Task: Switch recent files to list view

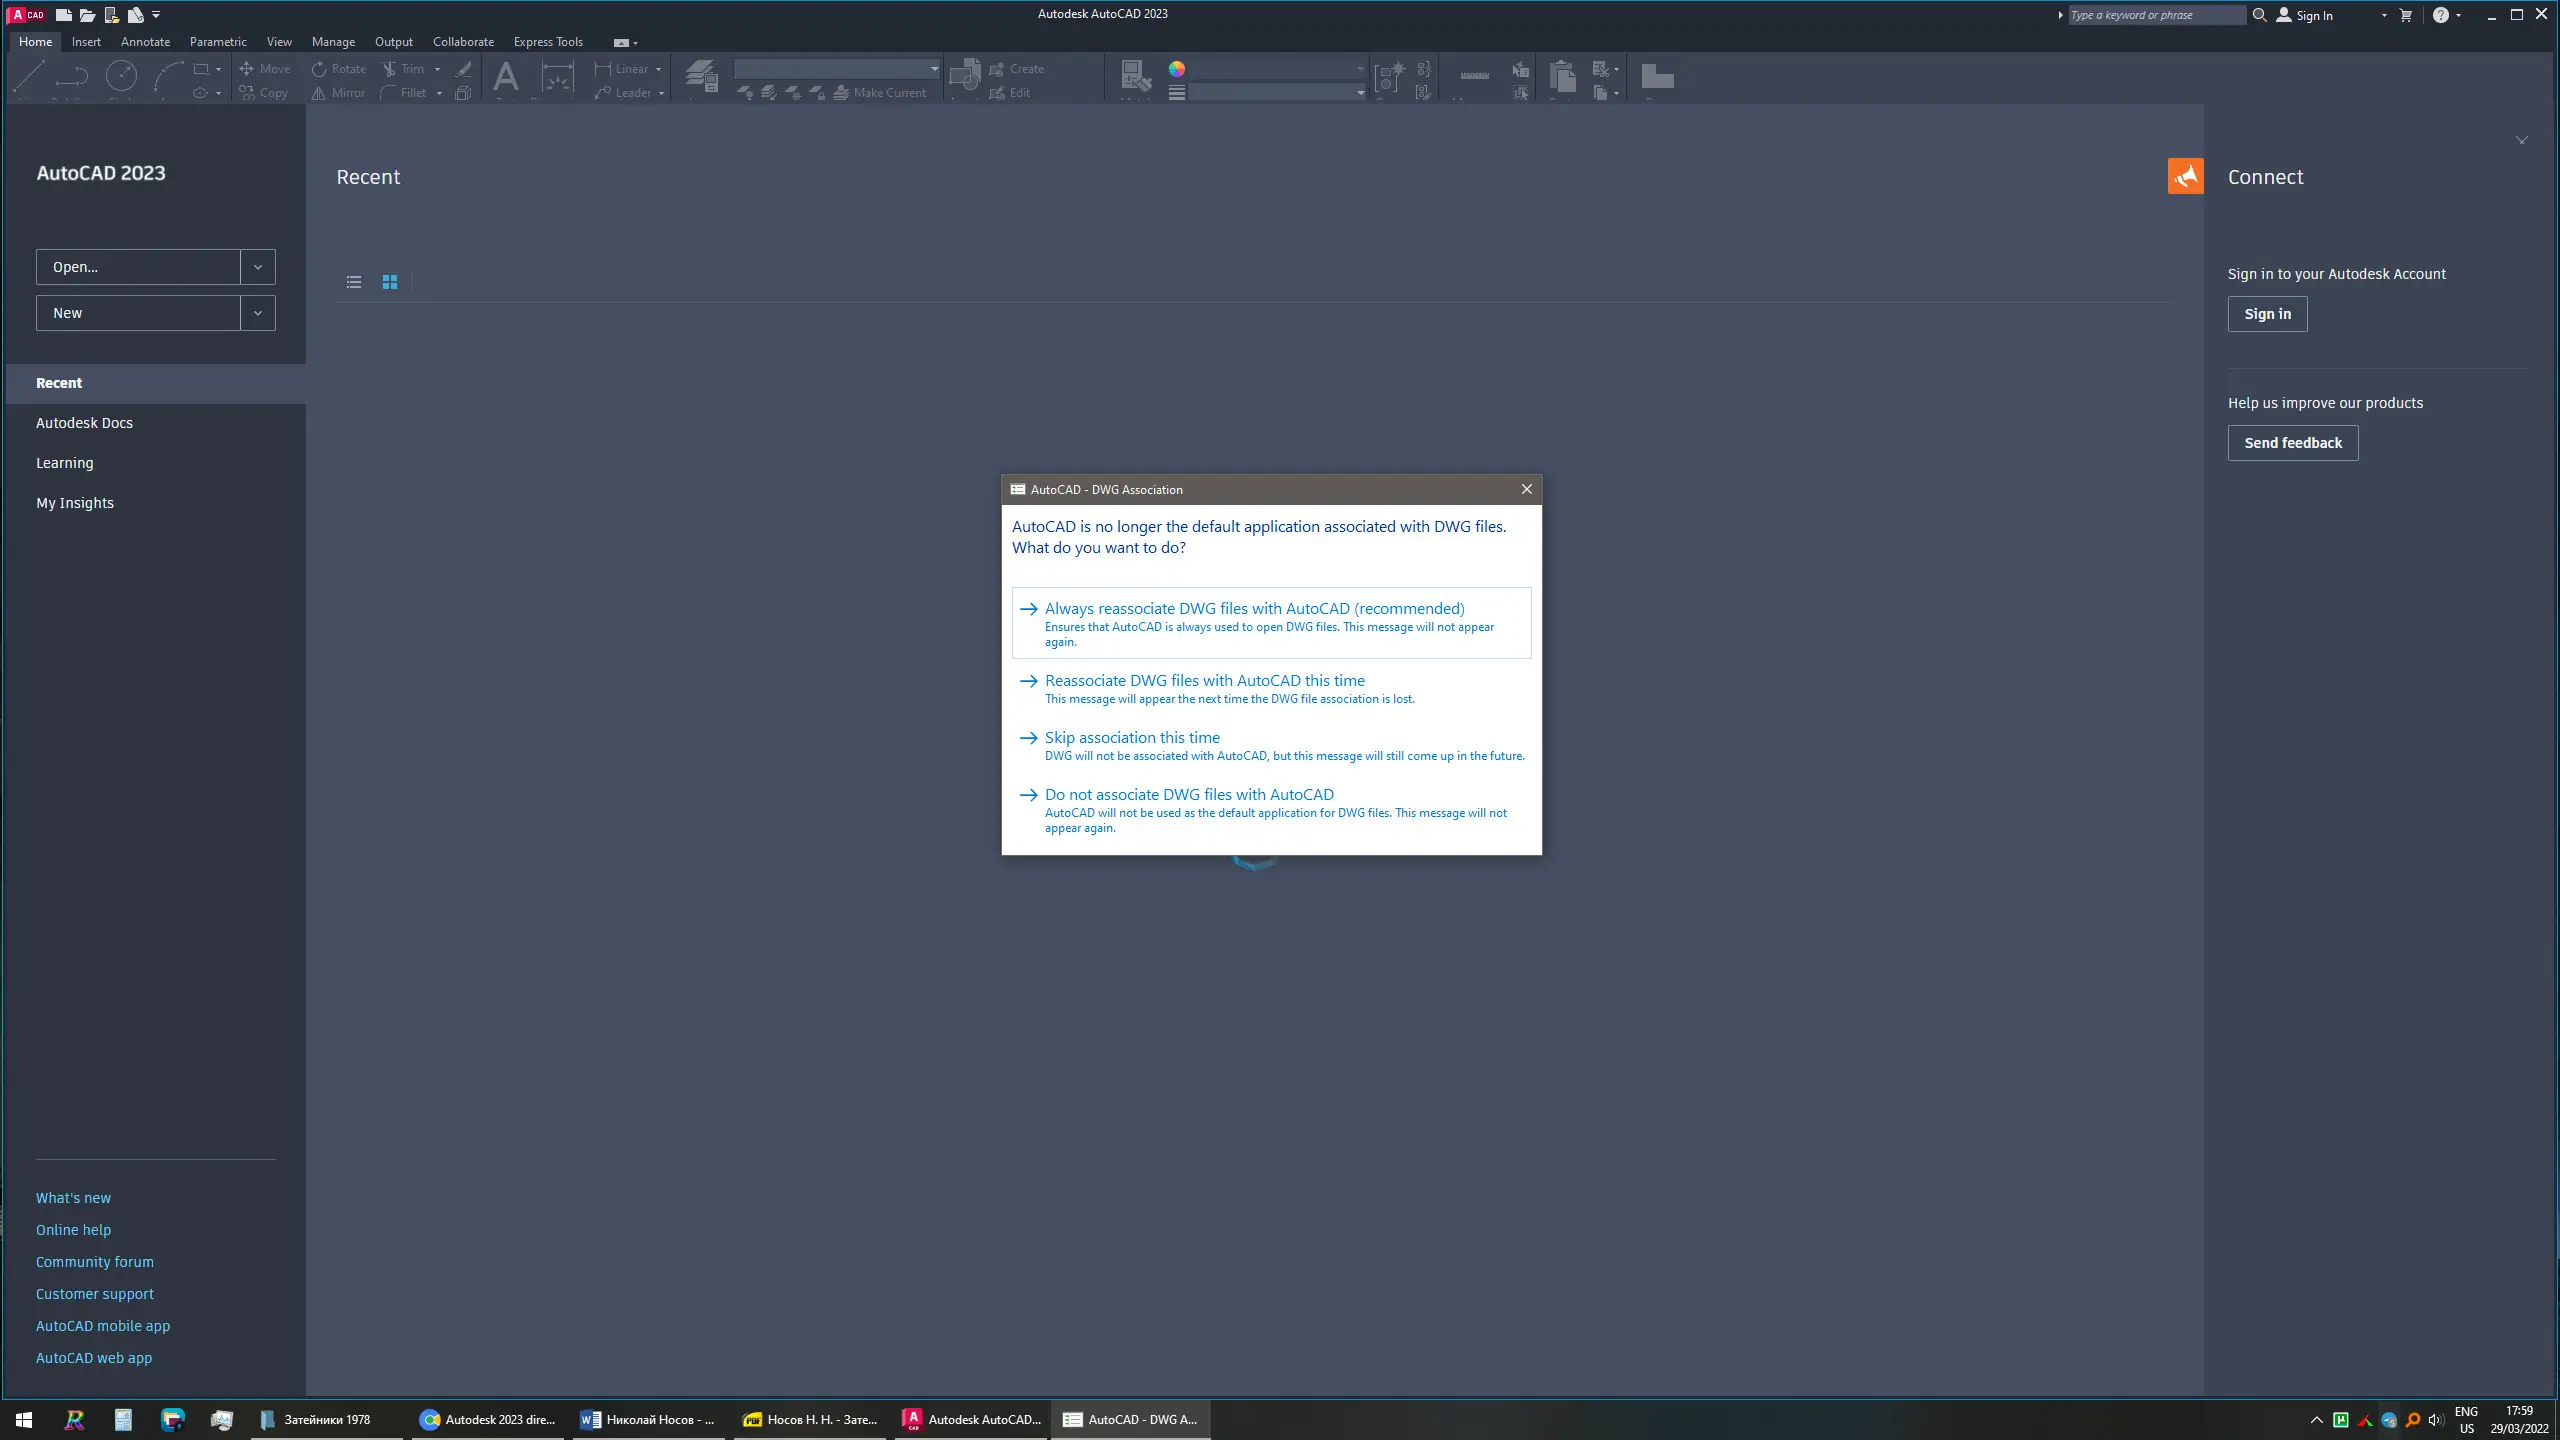Action: 354,282
